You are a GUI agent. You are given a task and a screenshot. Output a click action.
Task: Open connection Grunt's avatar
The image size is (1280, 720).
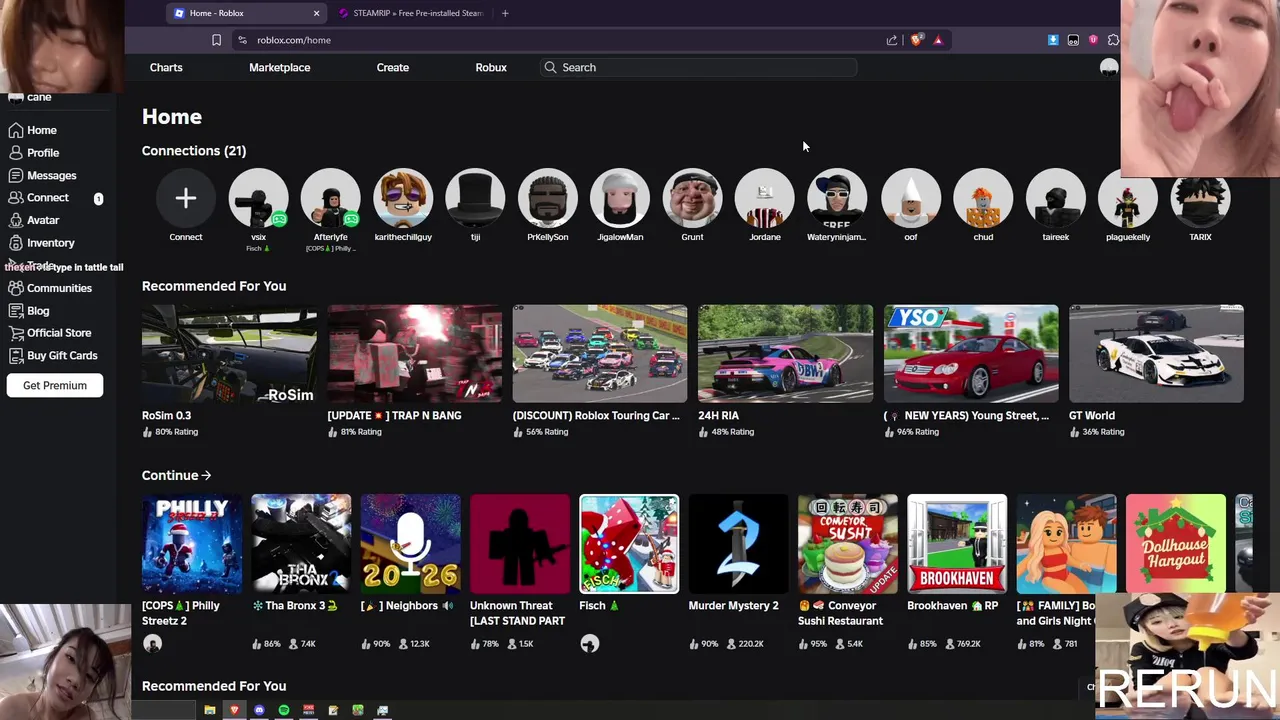pyautogui.click(x=693, y=198)
